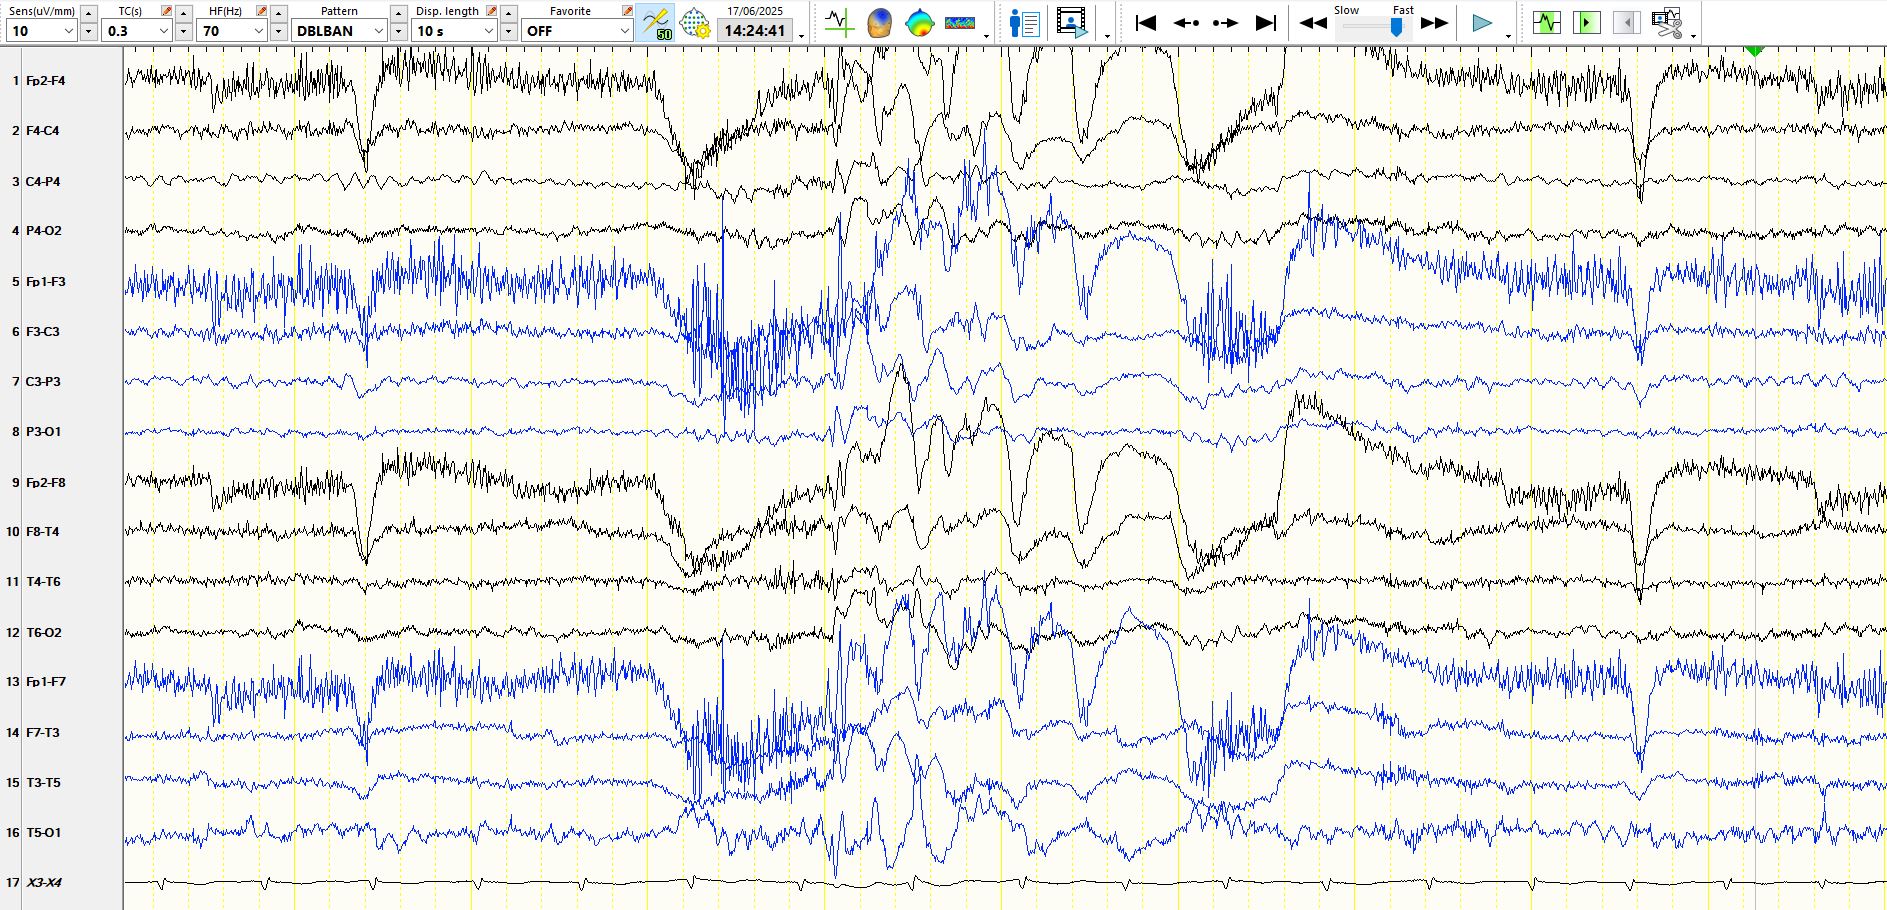Edit the TC(s) setting with pencil icon
This screenshot has height=910, width=1887.
pyautogui.click(x=167, y=11)
